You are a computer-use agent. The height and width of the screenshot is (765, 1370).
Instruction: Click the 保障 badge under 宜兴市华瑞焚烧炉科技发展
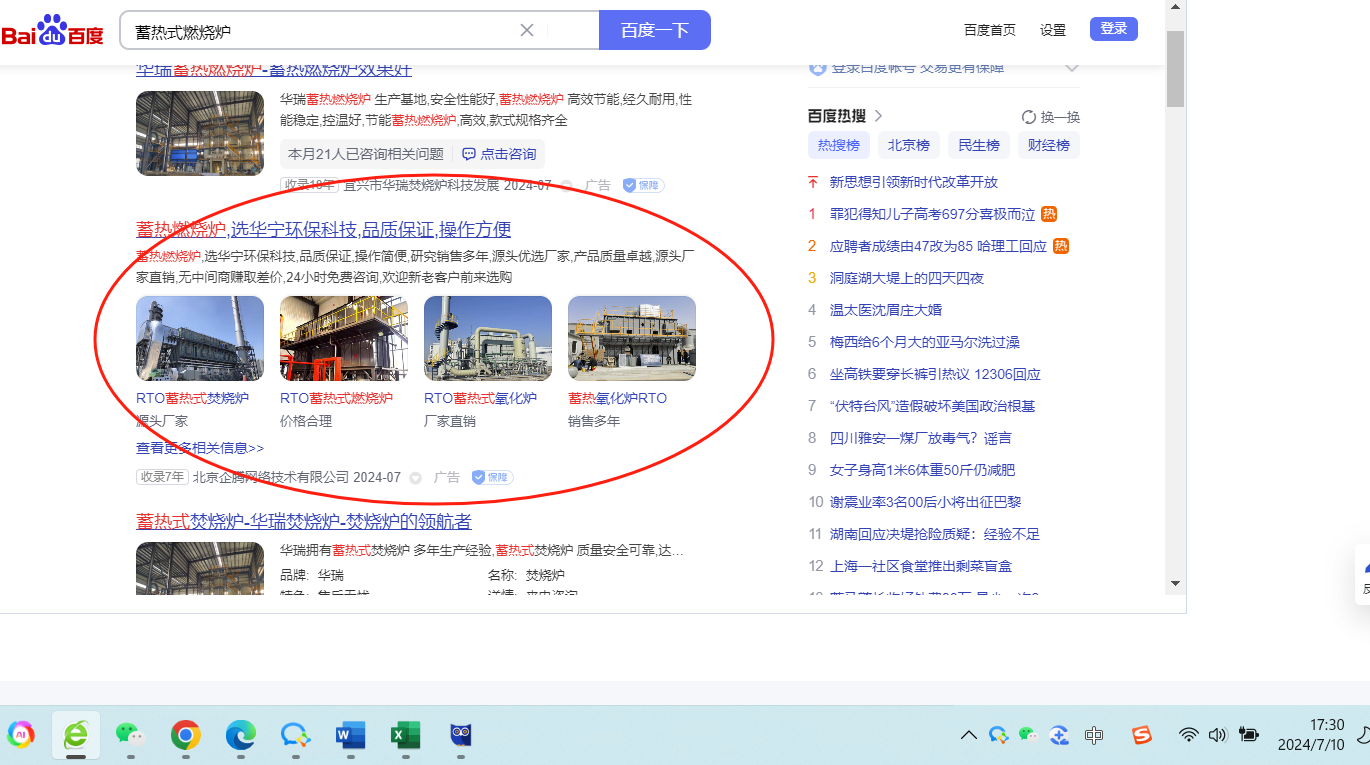[643, 185]
